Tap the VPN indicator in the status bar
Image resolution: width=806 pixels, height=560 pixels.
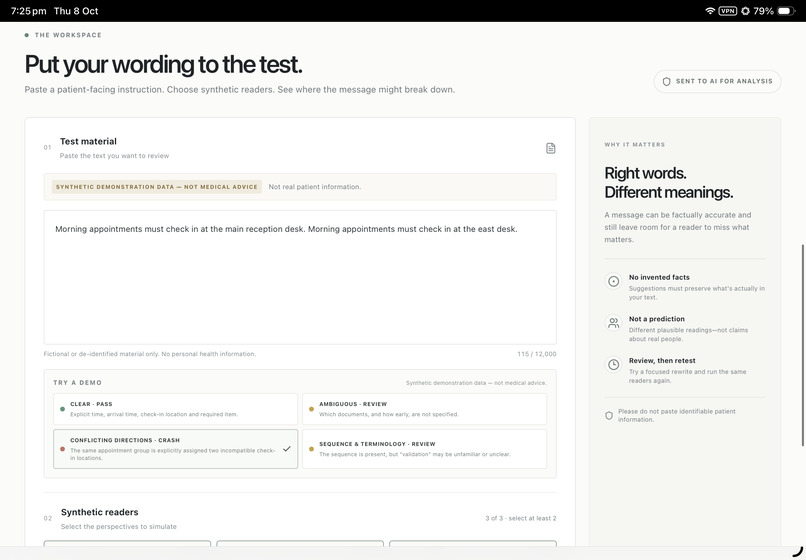tap(727, 11)
